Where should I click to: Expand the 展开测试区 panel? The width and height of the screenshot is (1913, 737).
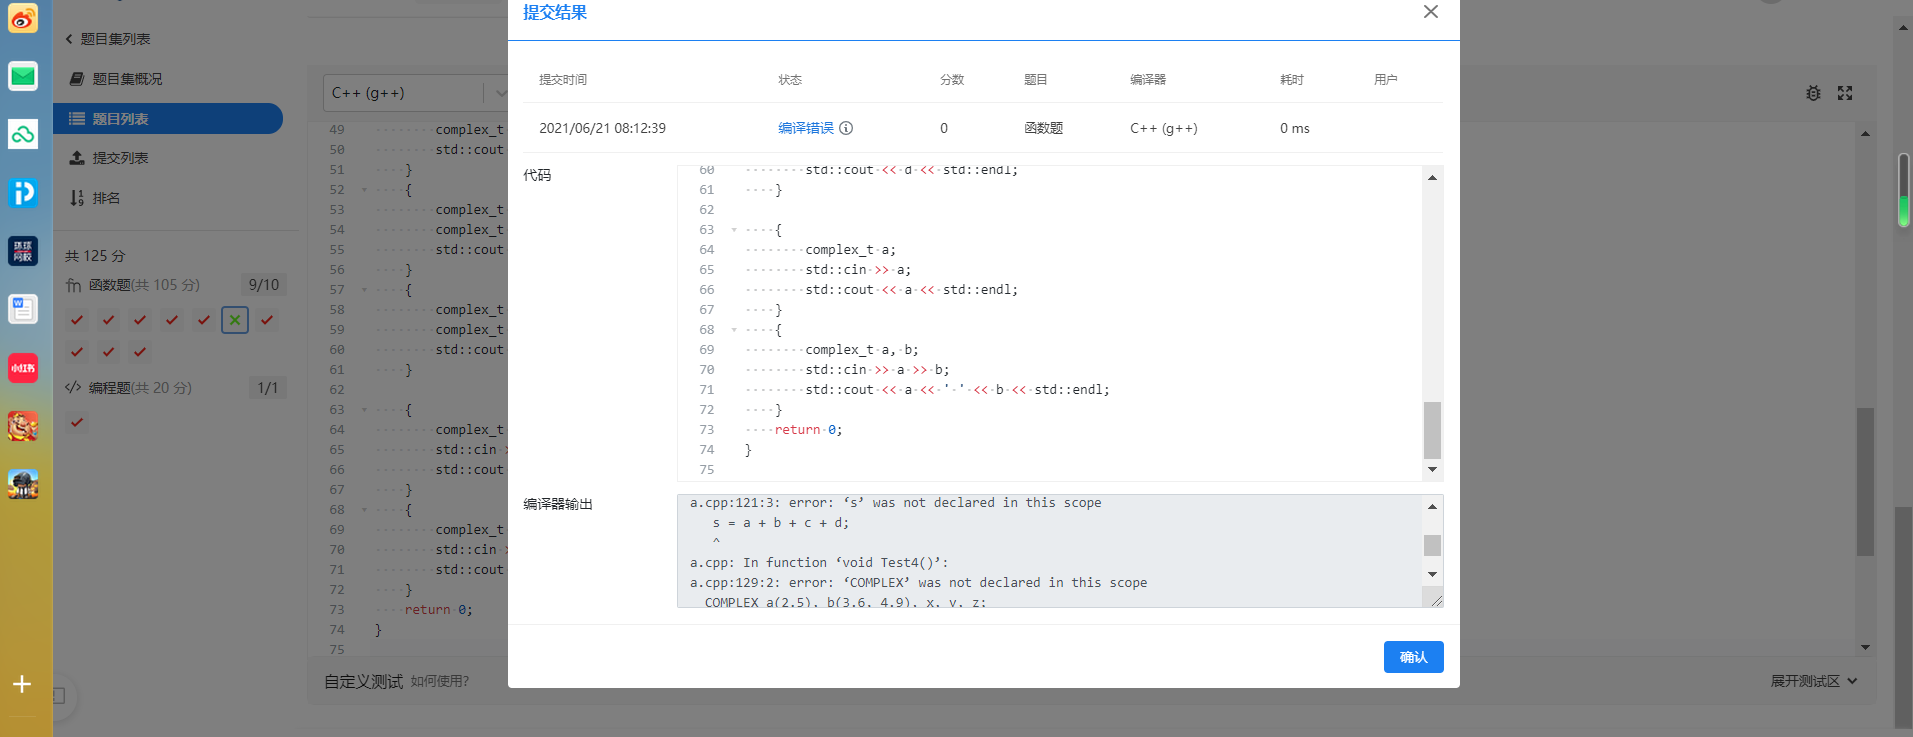click(x=1814, y=681)
